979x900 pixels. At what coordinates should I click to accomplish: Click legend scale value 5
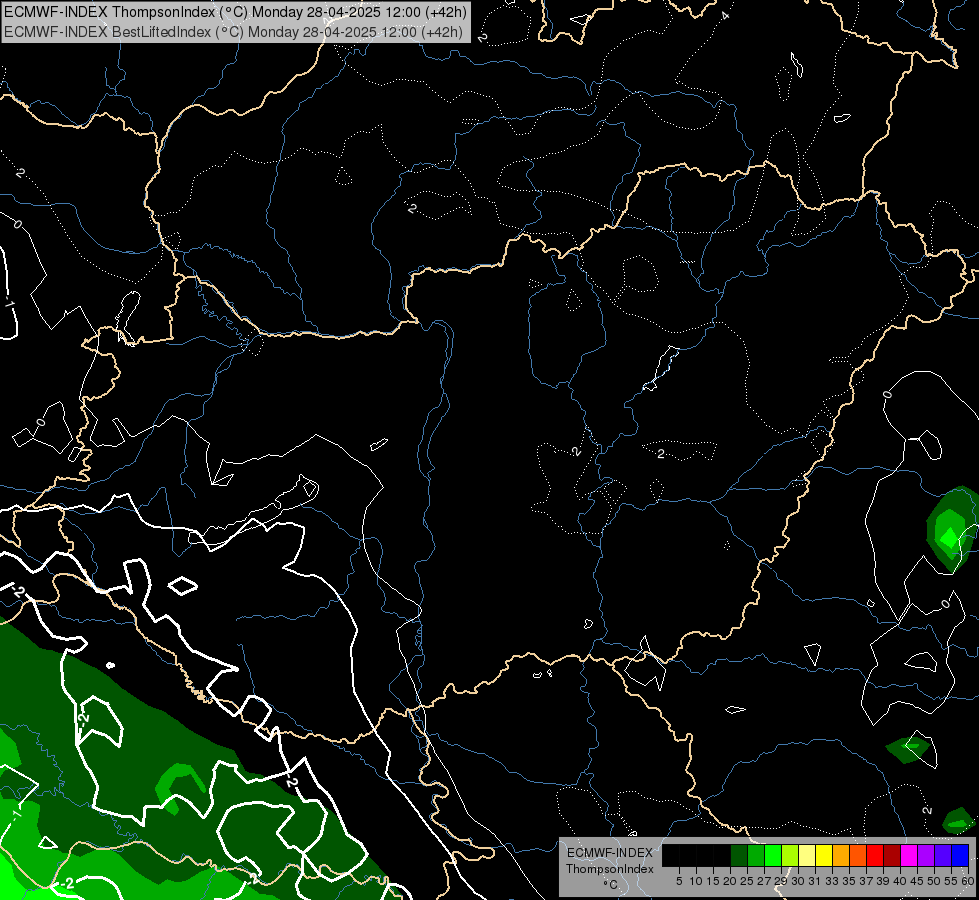(x=679, y=881)
